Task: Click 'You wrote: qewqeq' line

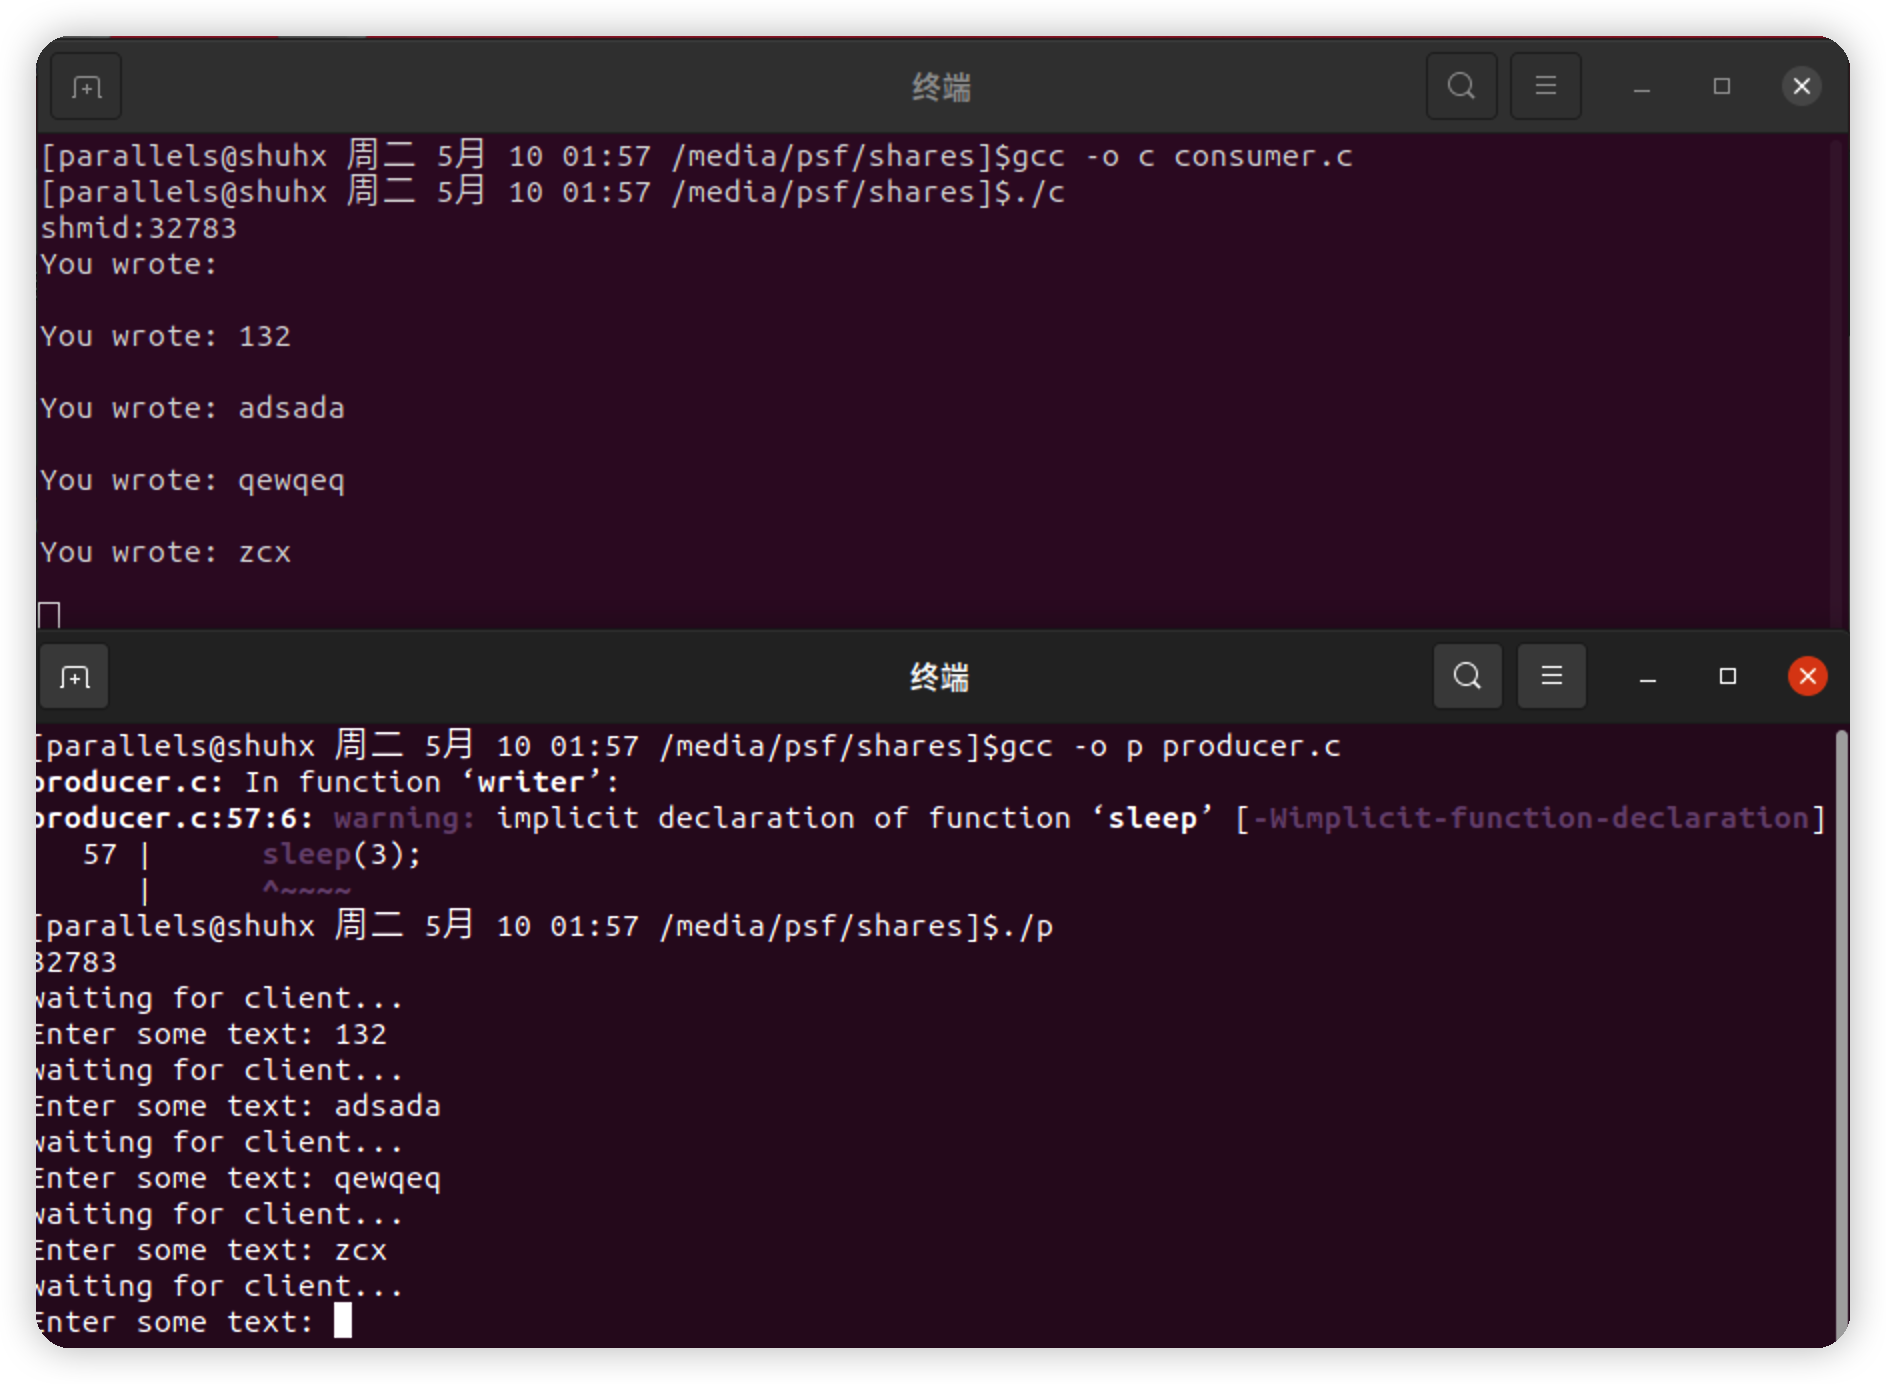Action: pos(193,481)
